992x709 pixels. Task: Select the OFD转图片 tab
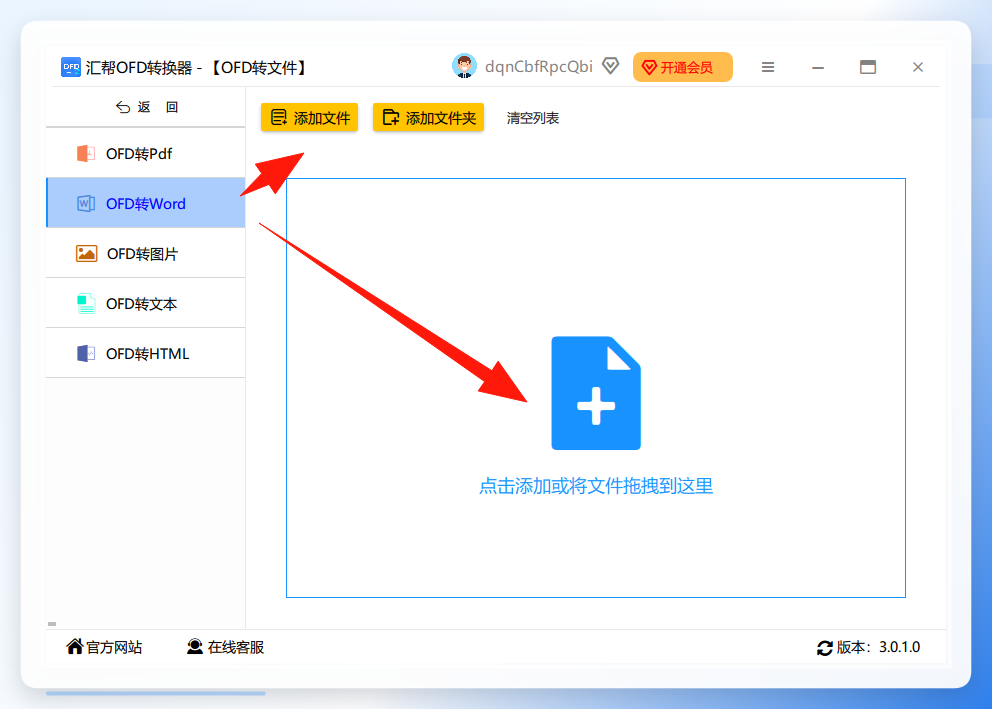coord(146,254)
